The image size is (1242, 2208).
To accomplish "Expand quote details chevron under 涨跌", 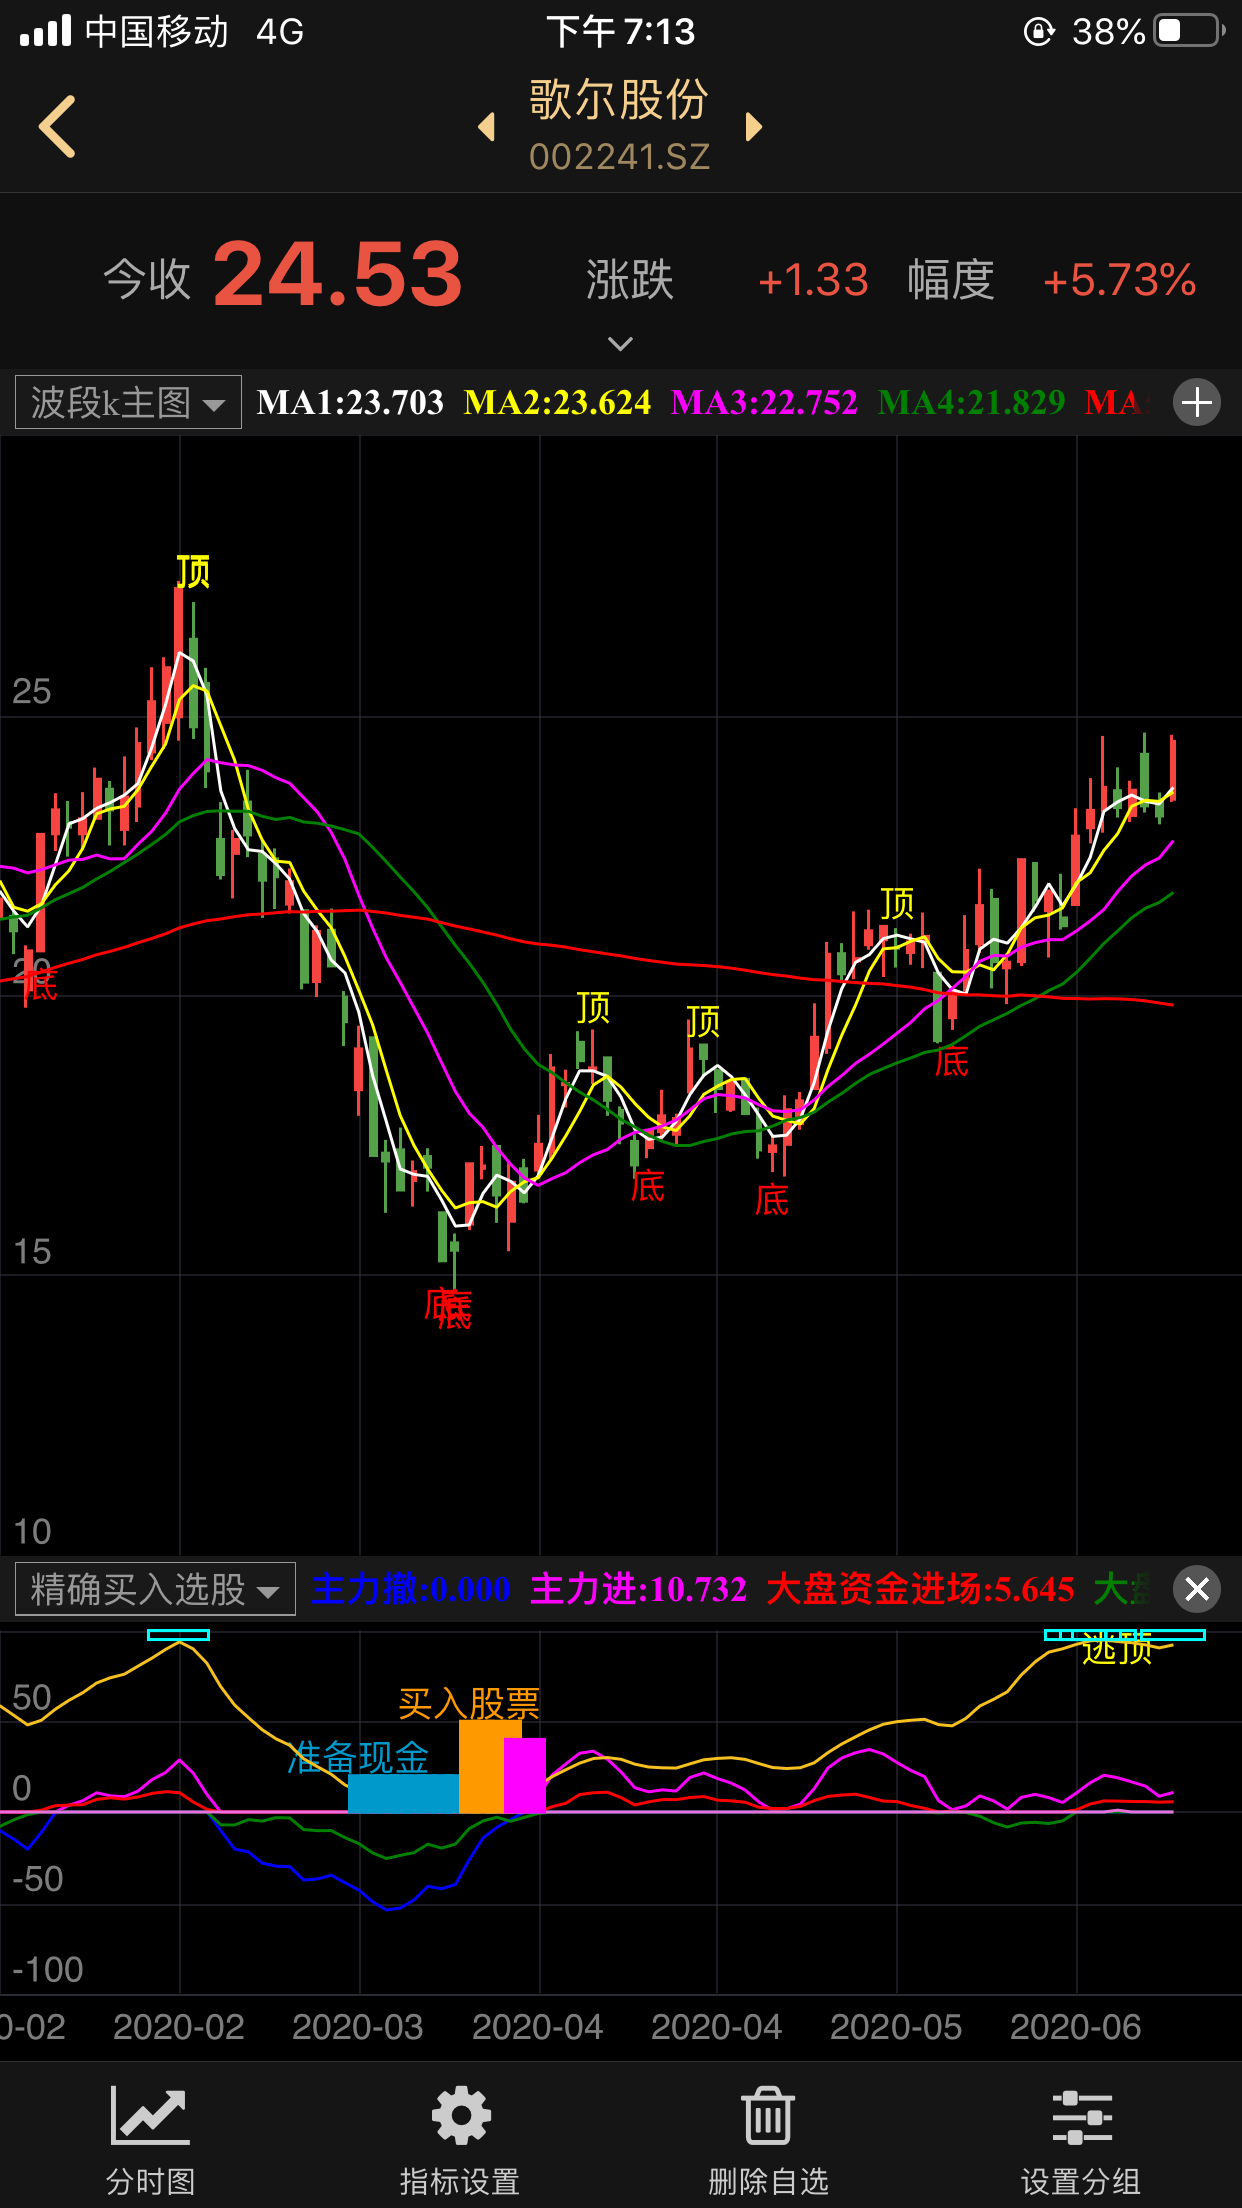I will tap(620, 344).
